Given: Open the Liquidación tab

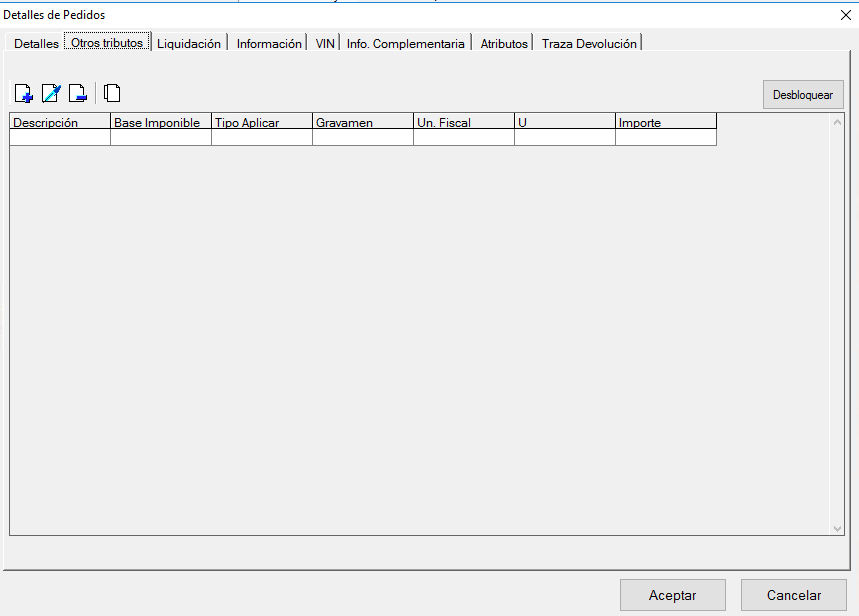Looking at the screenshot, I should coord(189,44).
